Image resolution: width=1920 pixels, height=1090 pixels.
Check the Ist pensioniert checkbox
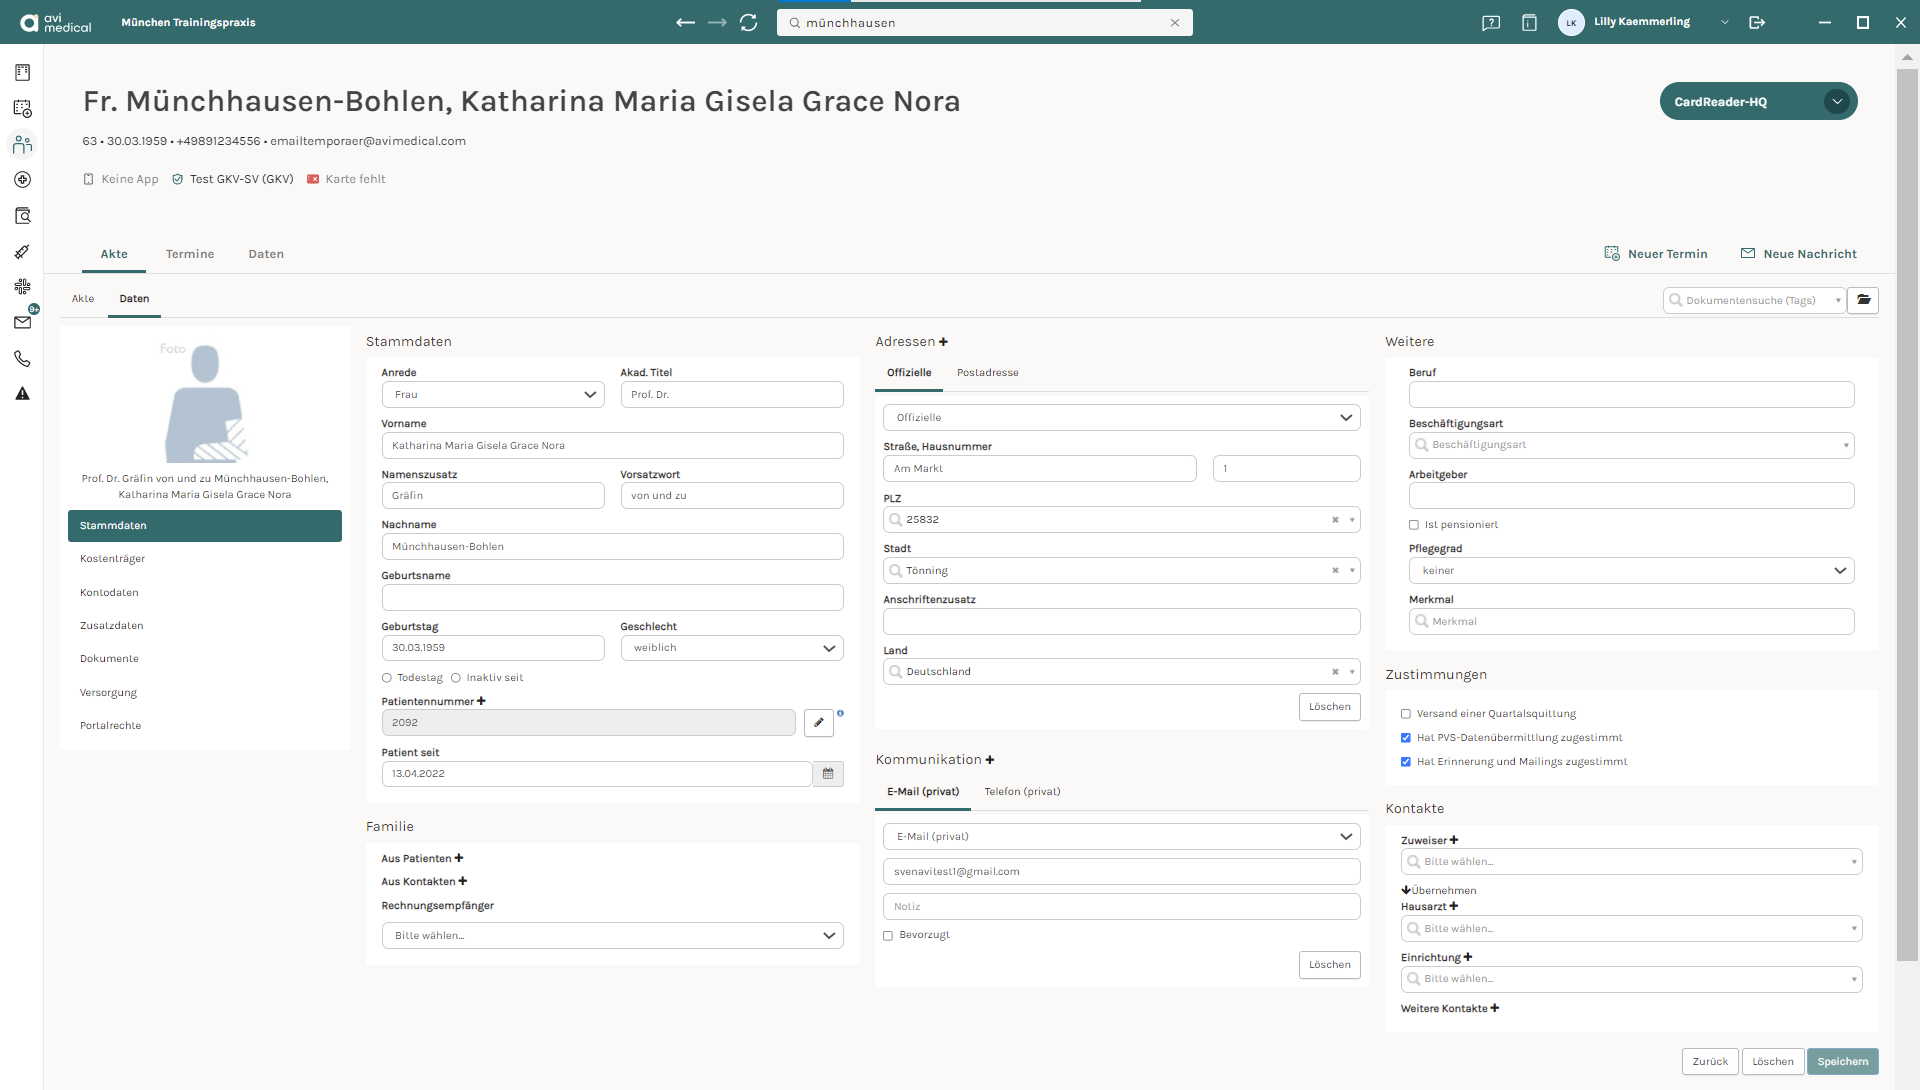tap(1414, 525)
